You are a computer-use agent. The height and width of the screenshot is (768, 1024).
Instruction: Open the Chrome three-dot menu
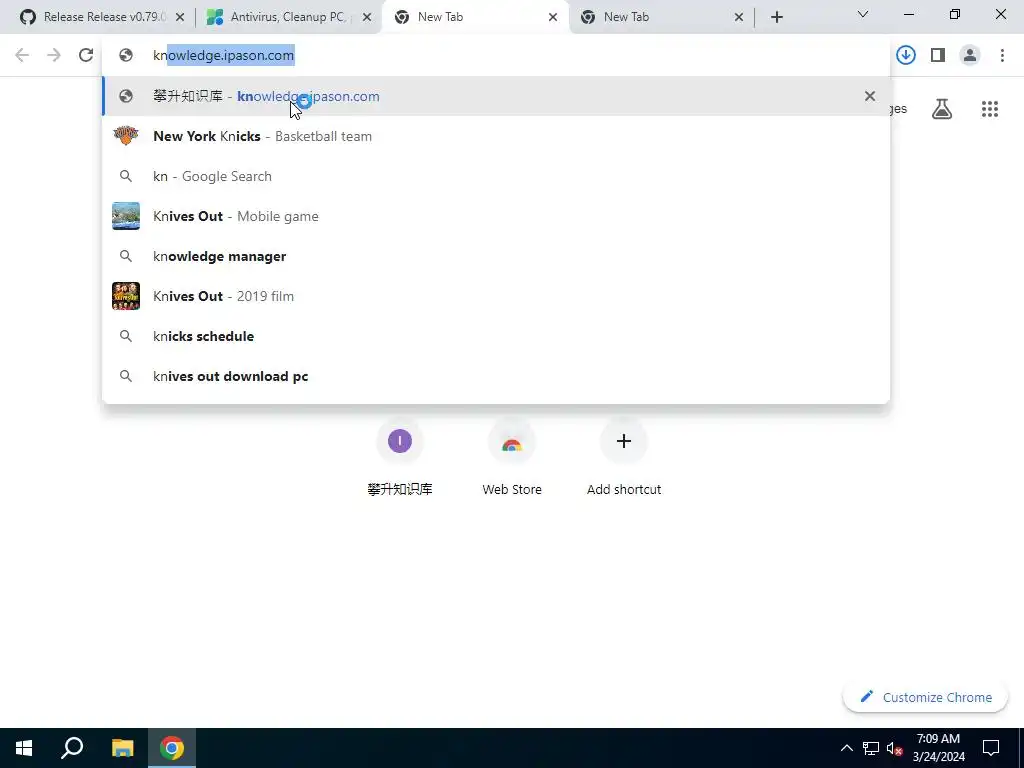click(x=1002, y=56)
